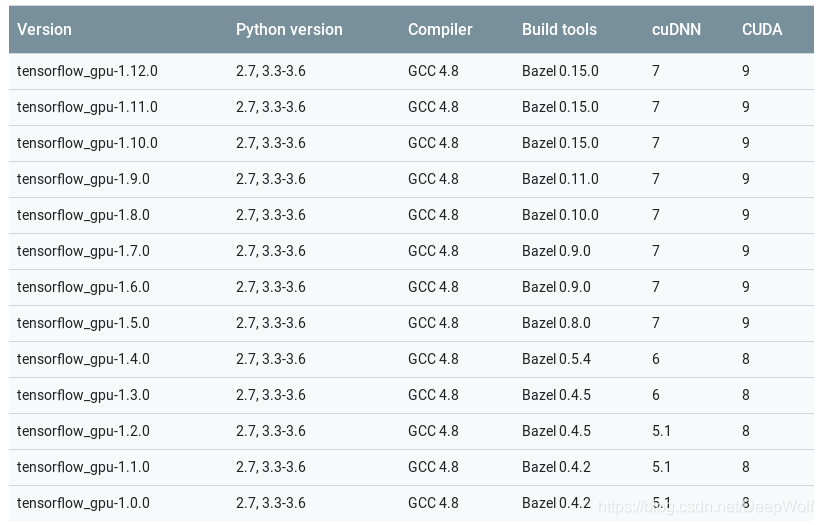The width and height of the screenshot is (824, 525).
Task: Click CUDA value 9 in the 1.12.0 row
Action: pyautogui.click(x=746, y=71)
